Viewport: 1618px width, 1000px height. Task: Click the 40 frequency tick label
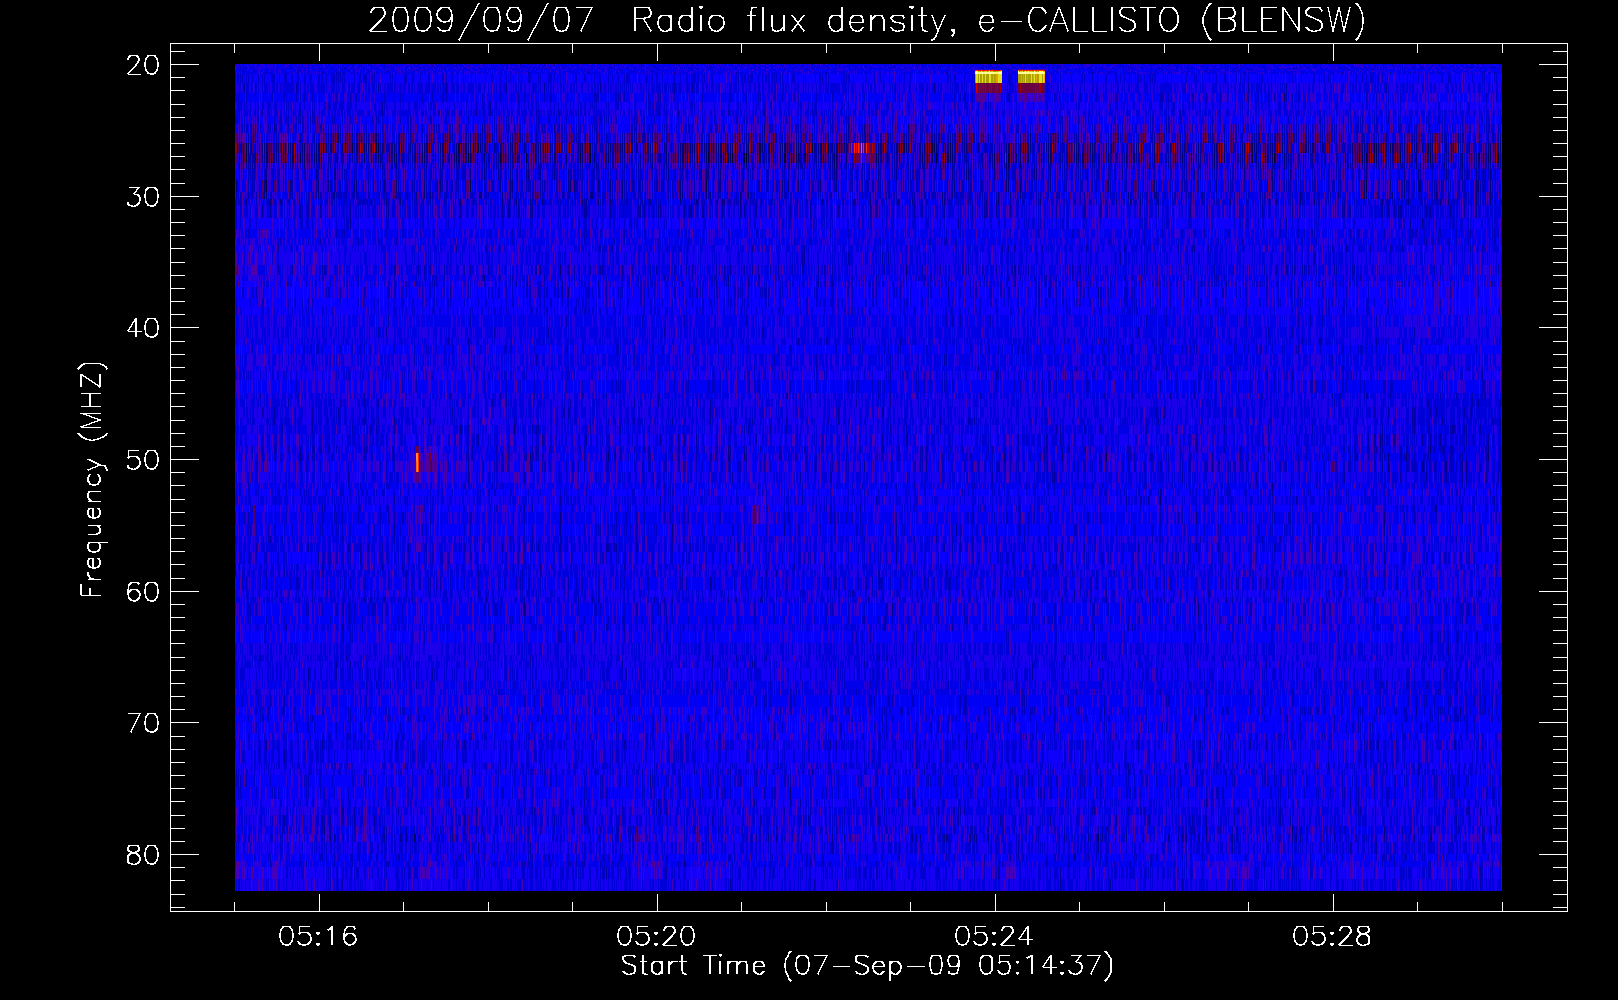144,328
